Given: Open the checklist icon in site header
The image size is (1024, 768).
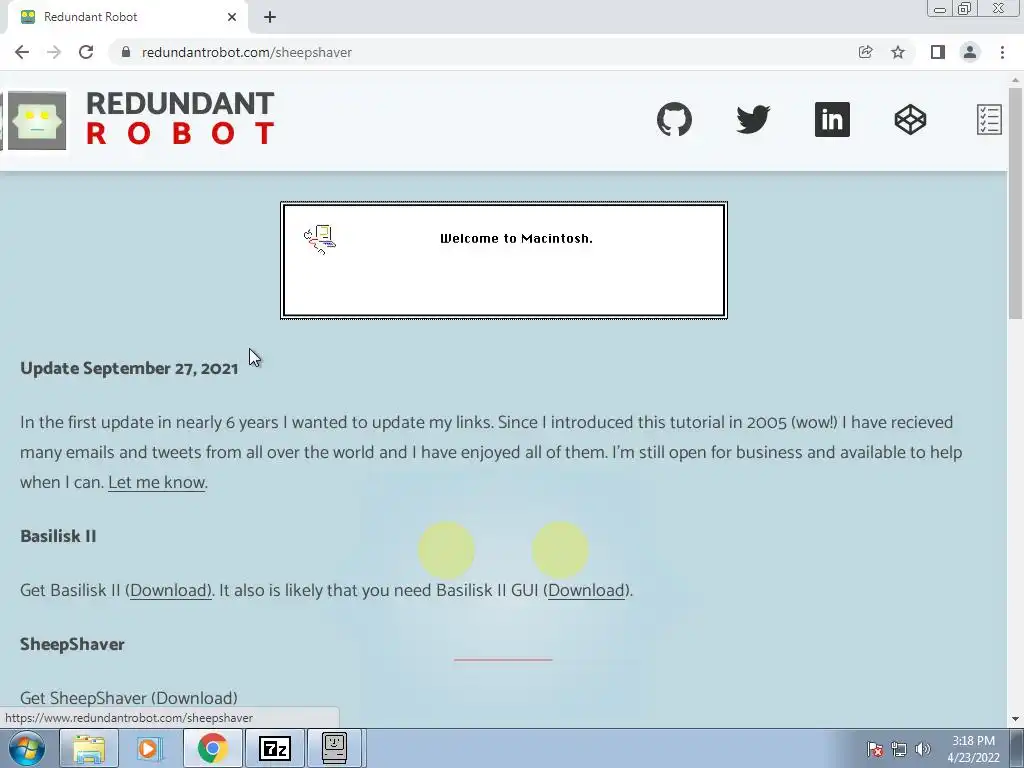Looking at the screenshot, I should tap(989, 120).
